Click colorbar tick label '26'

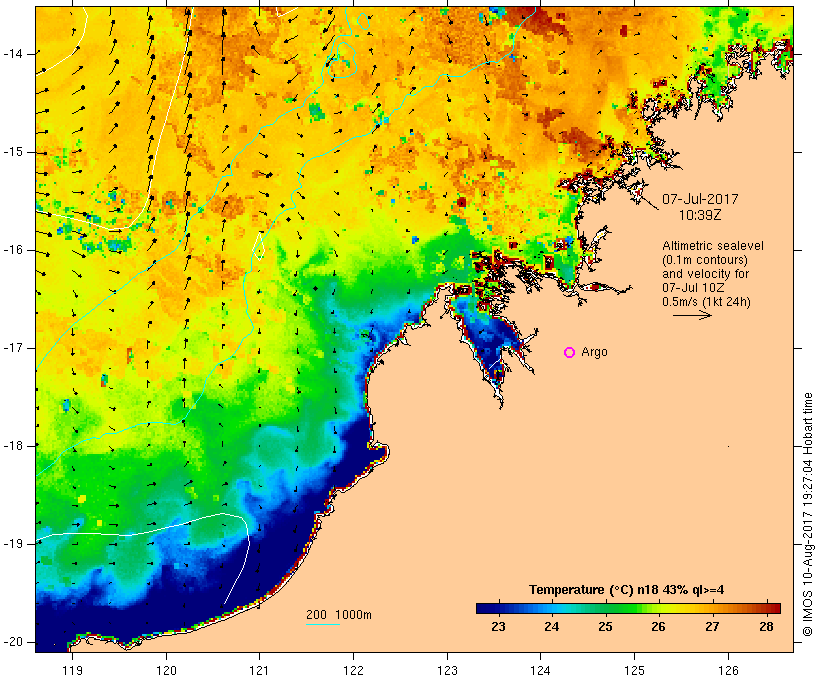(x=658, y=626)
